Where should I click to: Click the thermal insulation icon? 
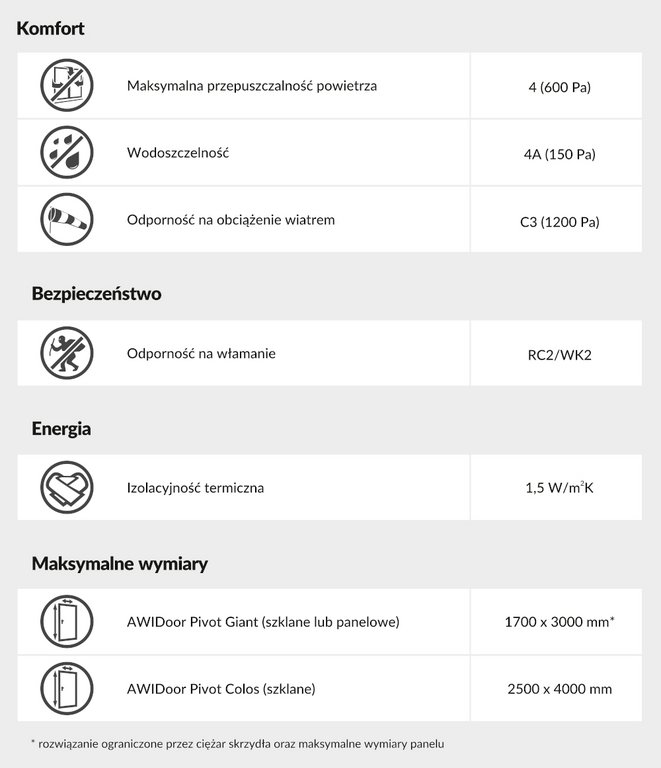(66, 488)
